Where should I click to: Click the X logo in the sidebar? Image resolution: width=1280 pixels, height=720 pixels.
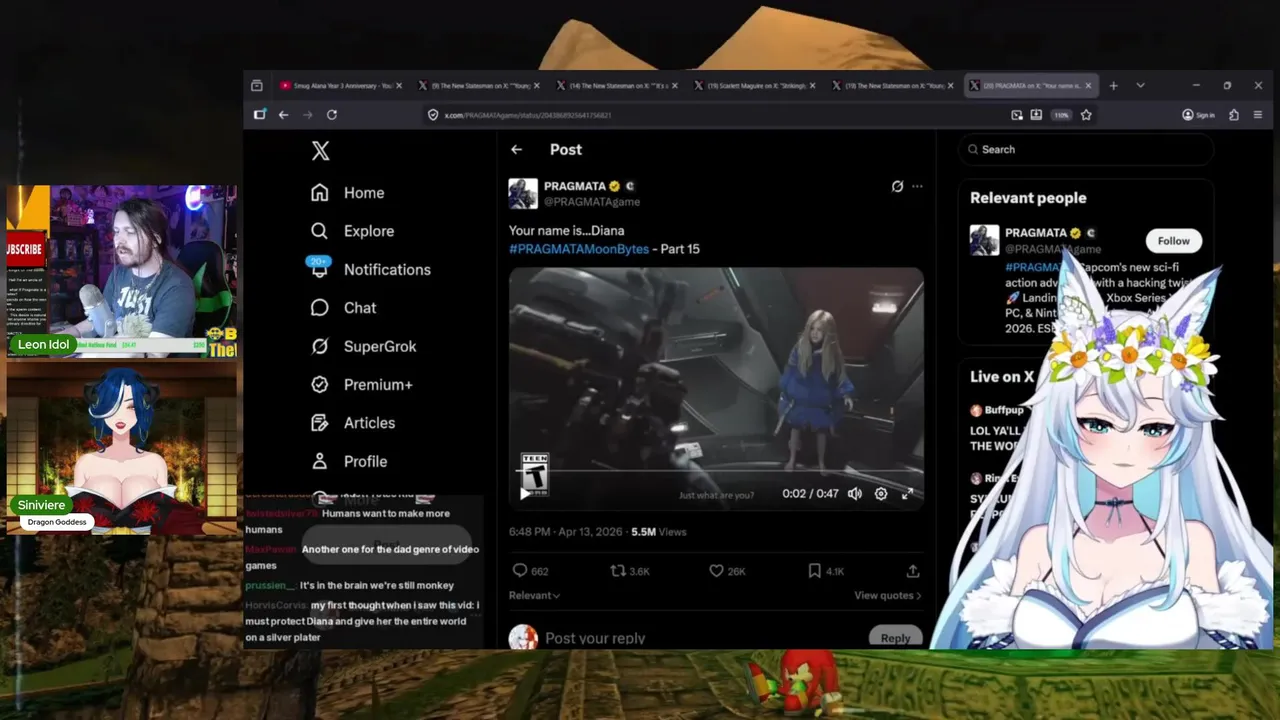pos(320,151)
